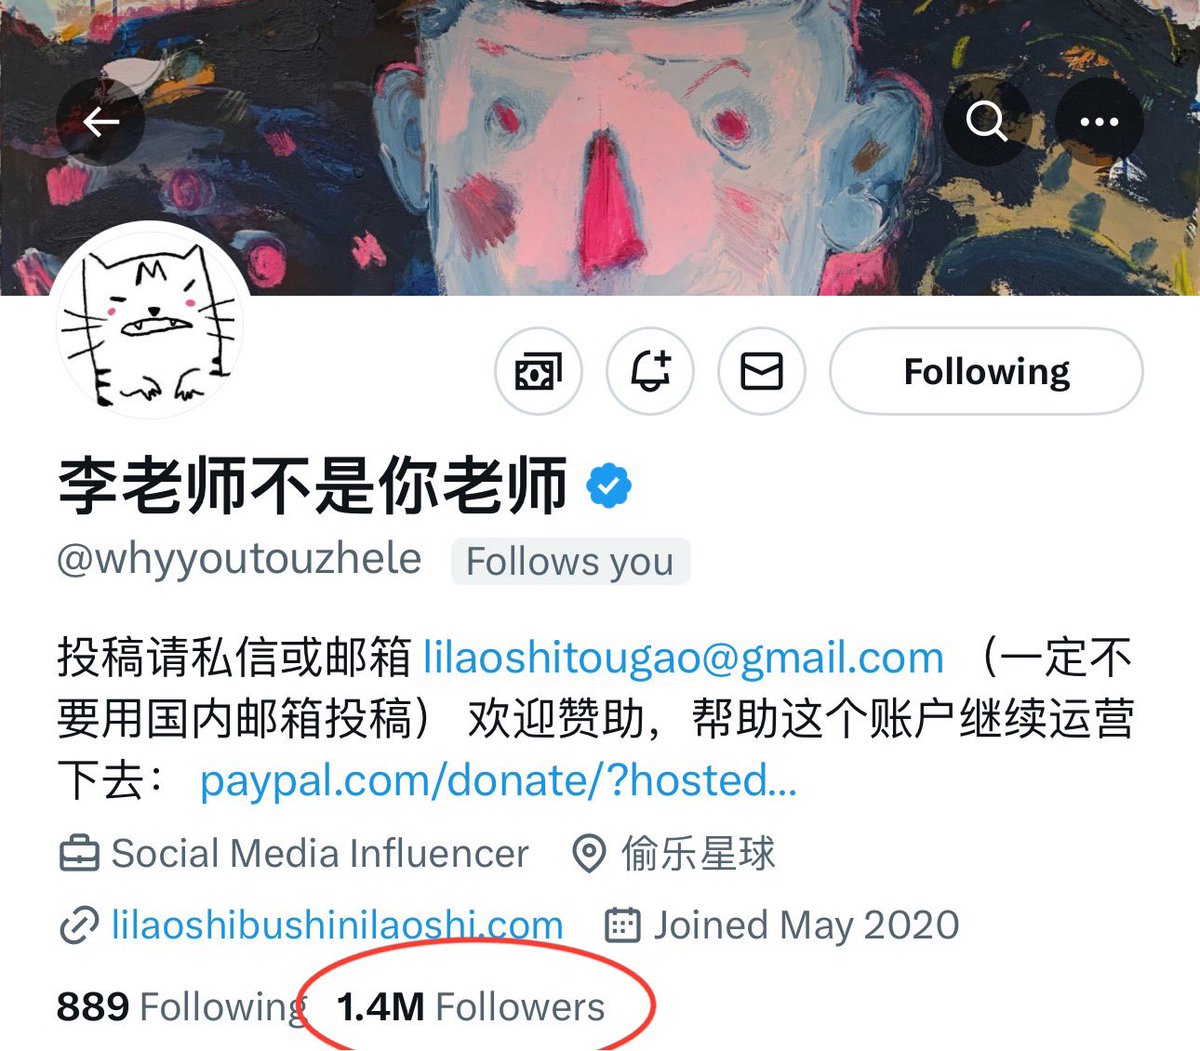1200x1051 pixels.
Task: View the 1.4M Followers list
Action: point(471,1007)
